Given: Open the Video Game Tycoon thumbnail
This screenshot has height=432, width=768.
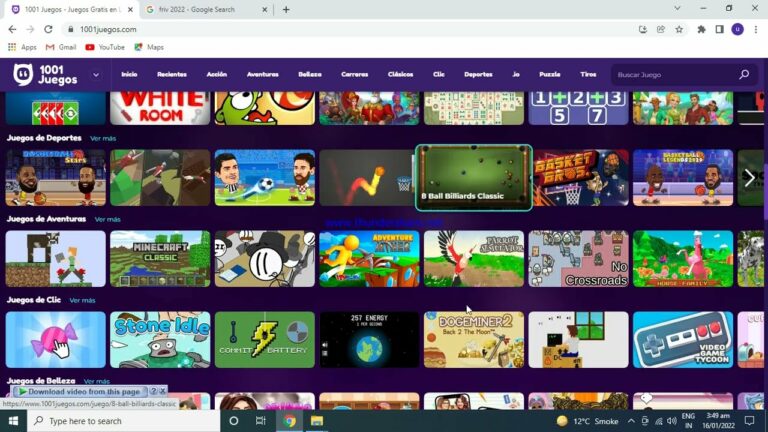Looking at the screenshot, I should pyautogui.click(x=683, y=339).
